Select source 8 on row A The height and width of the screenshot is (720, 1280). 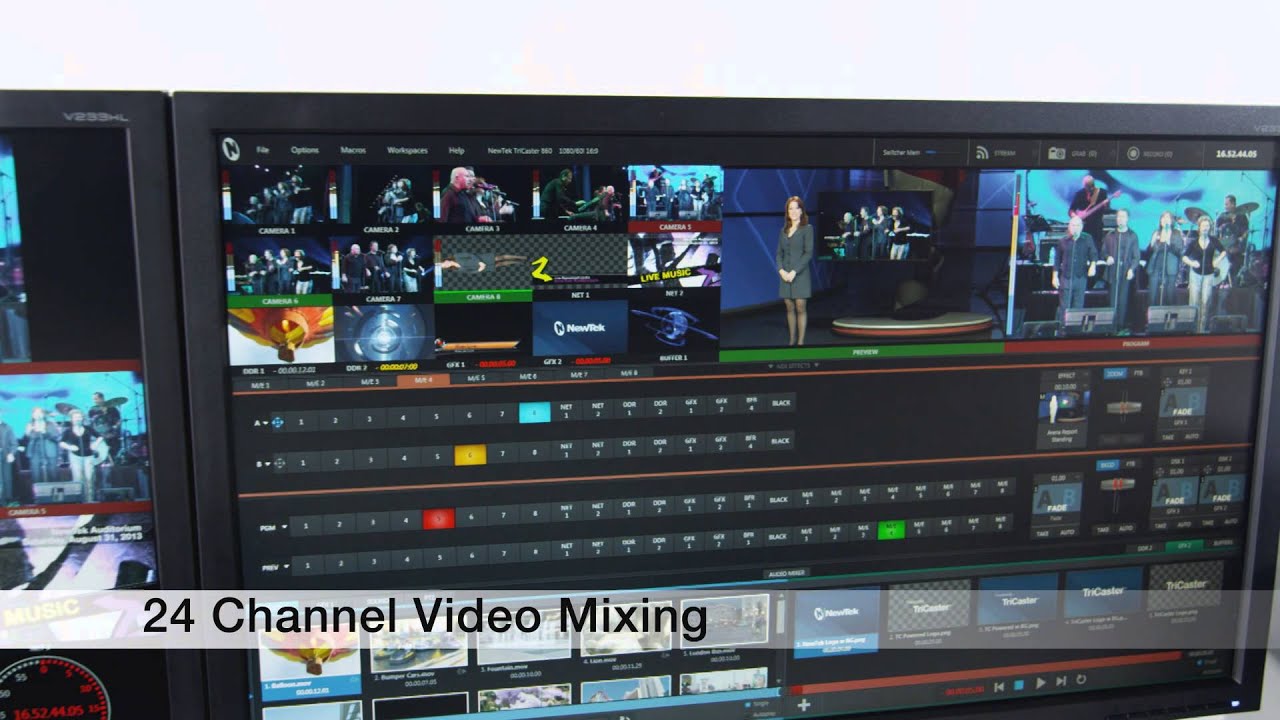click(534, 412)
